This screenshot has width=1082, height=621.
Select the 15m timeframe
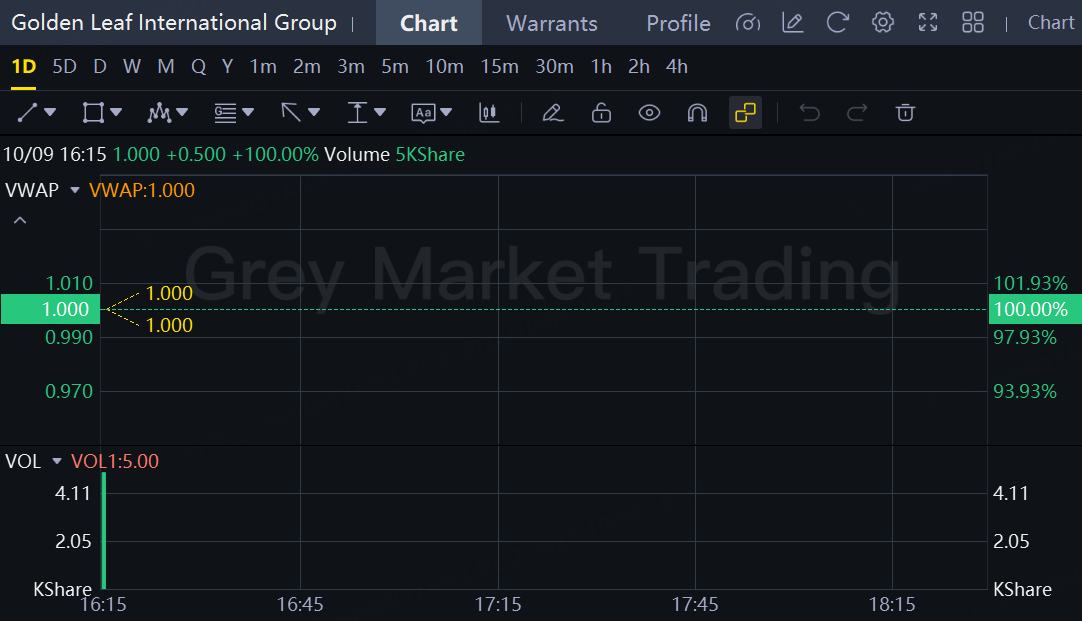point(499,67)
